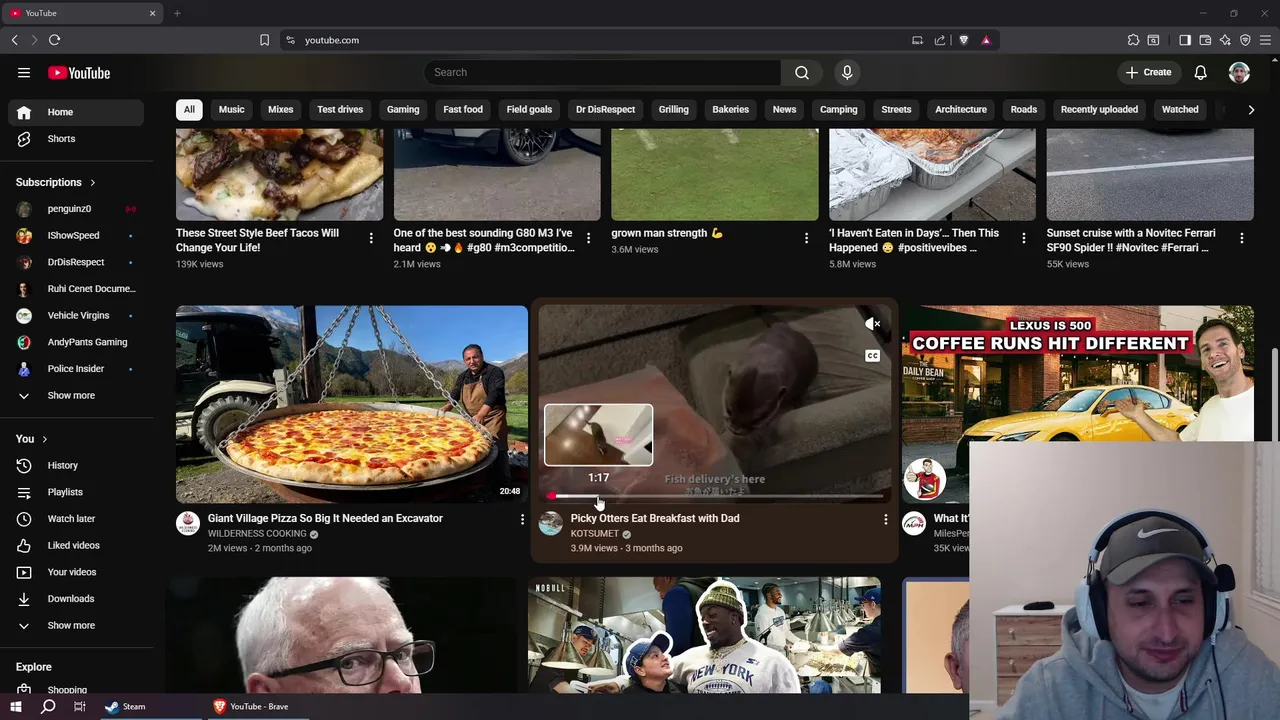
Task: Open options menu for G80 M3 short
Action: [x=588, y=238]
